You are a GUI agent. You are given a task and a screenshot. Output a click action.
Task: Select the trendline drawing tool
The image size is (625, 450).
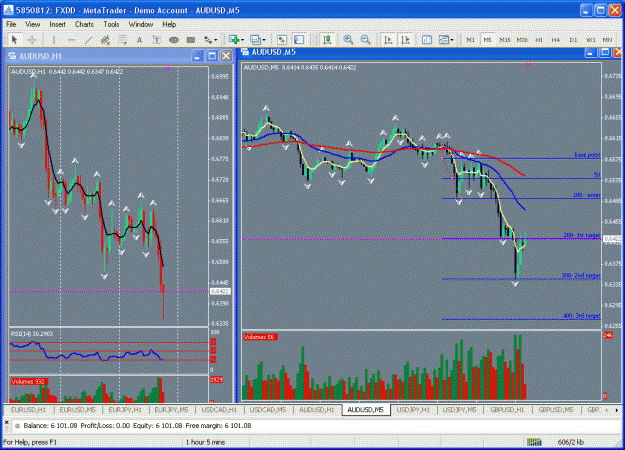pos(88,40)
